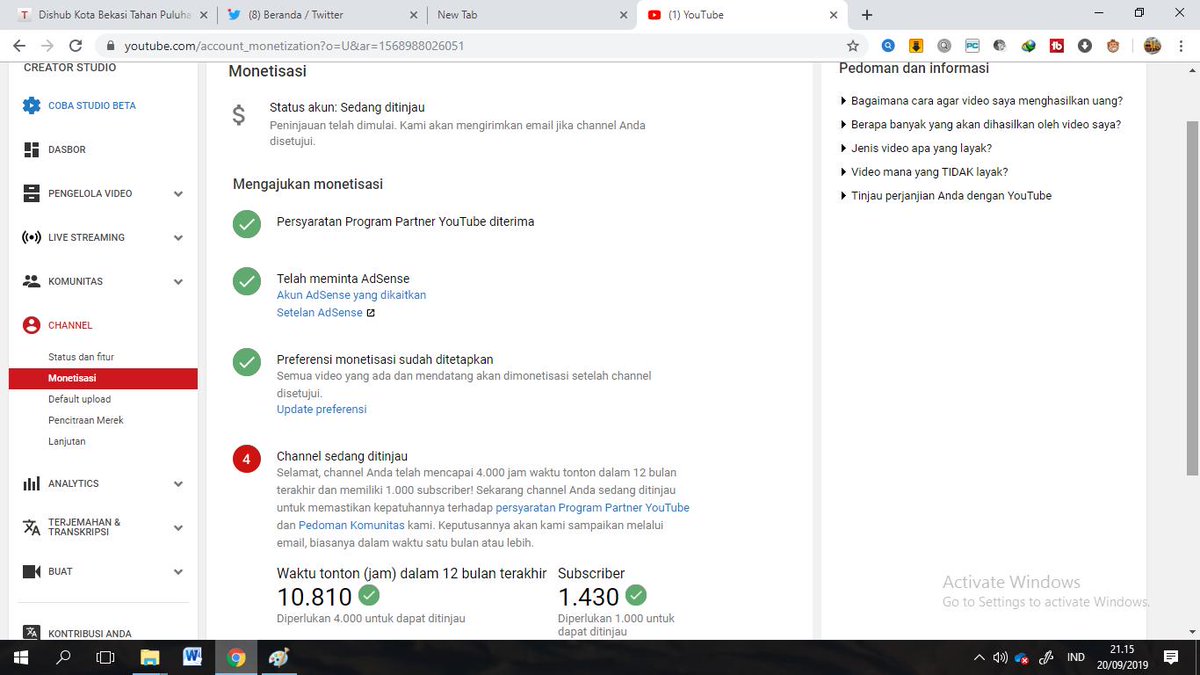Click the Analytics bar chart icon
Viewport: 1200px width, 675px height.
click(31, 484)
